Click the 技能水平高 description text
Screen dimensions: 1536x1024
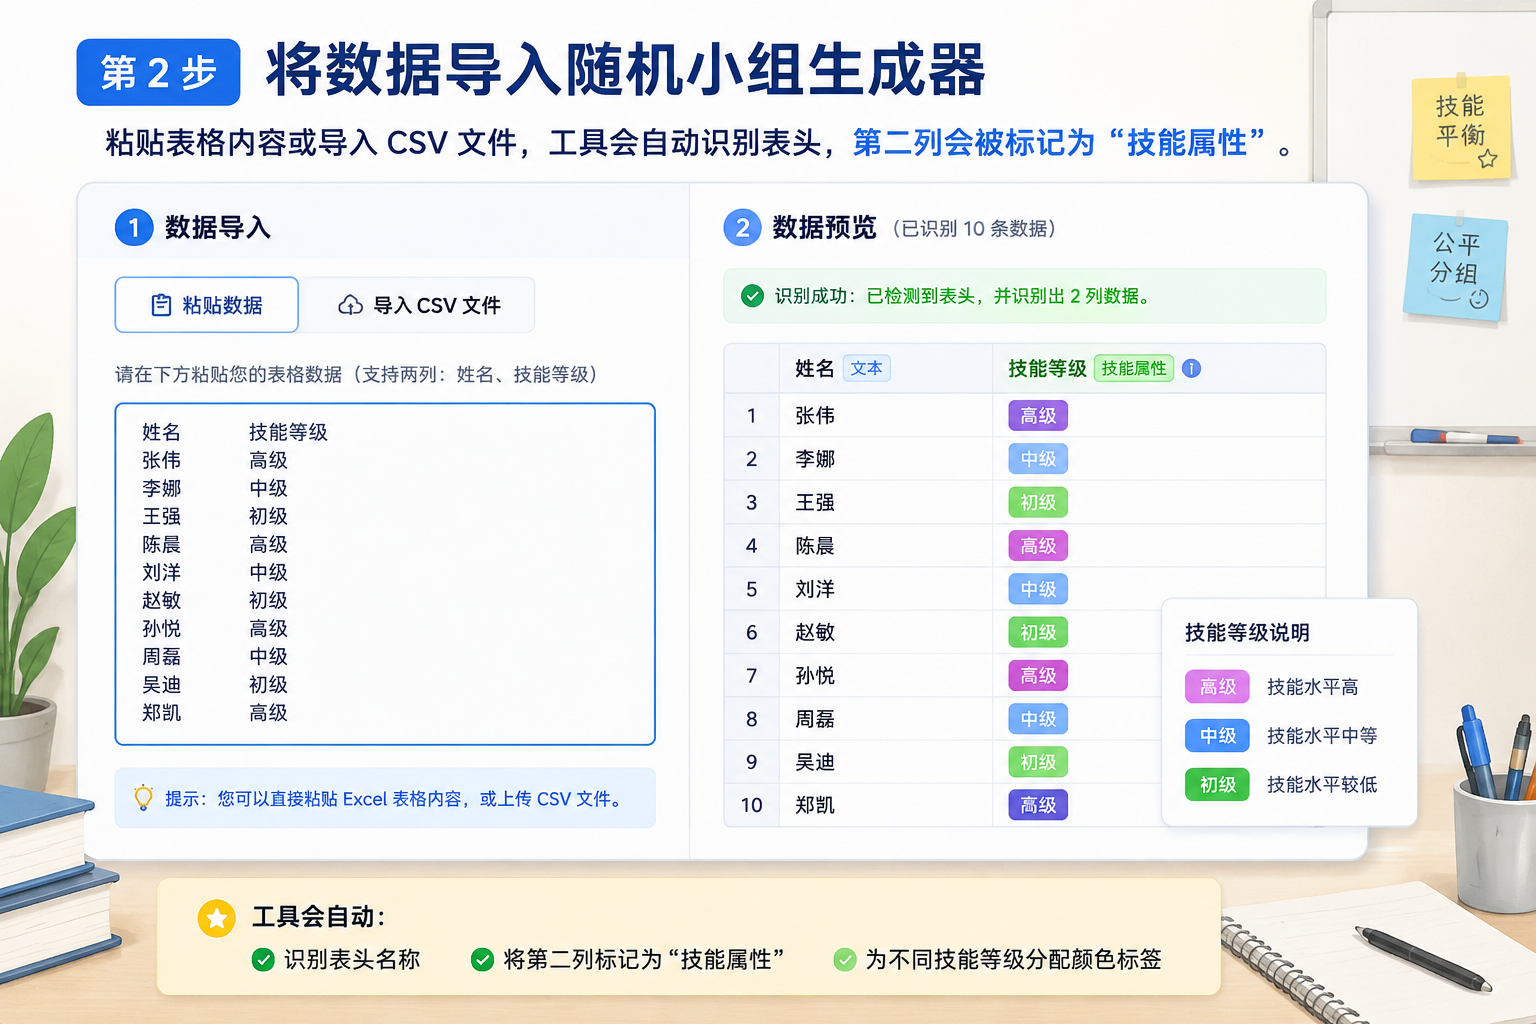click(1312, 687)
